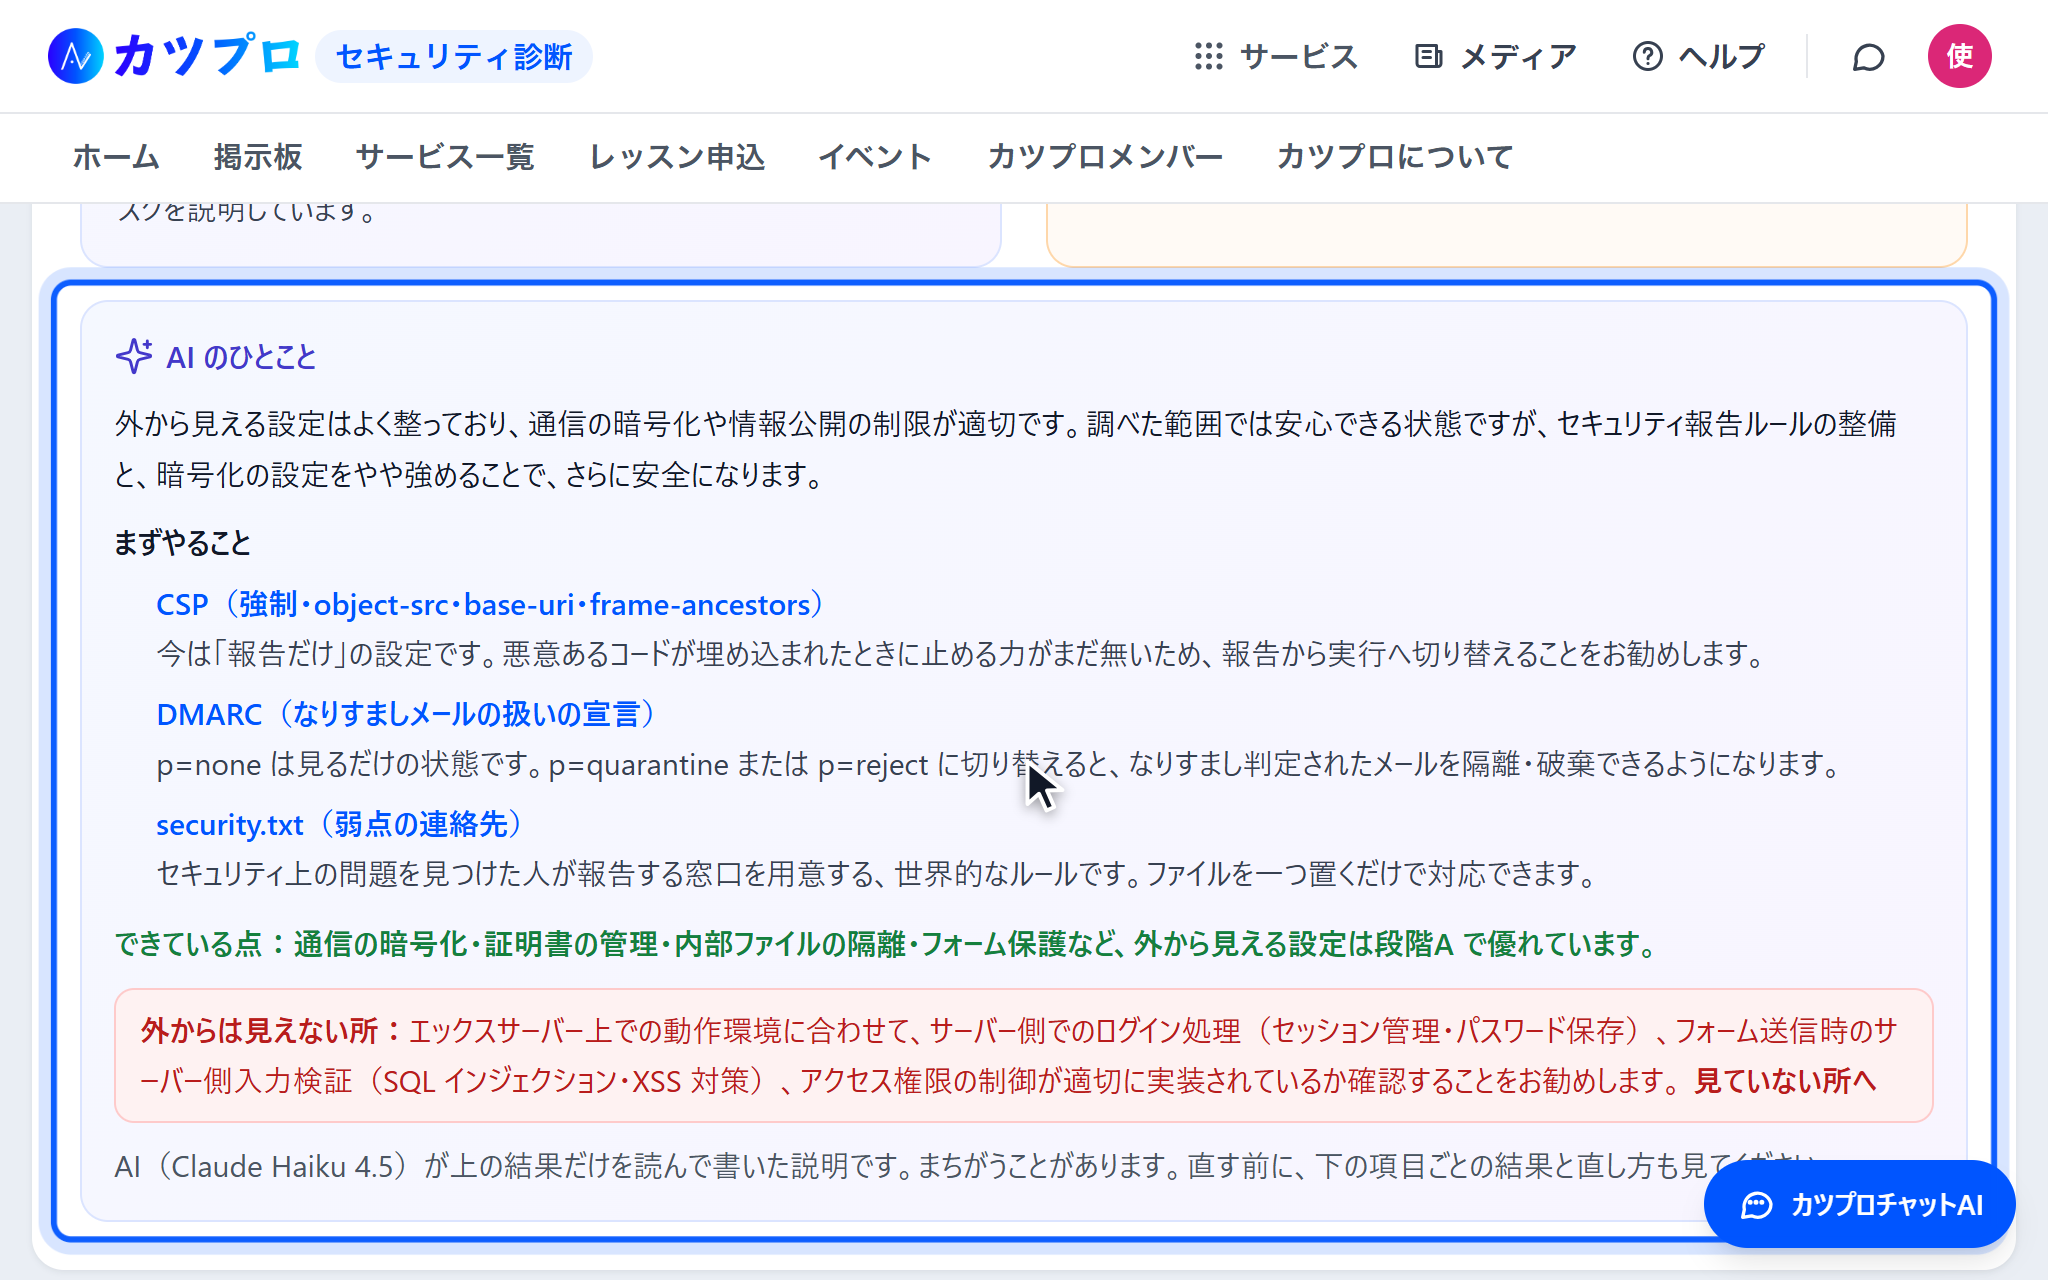Click the AI sparkle icon beside AI のひとこと
The image size is (2048, 1280).
134,356
